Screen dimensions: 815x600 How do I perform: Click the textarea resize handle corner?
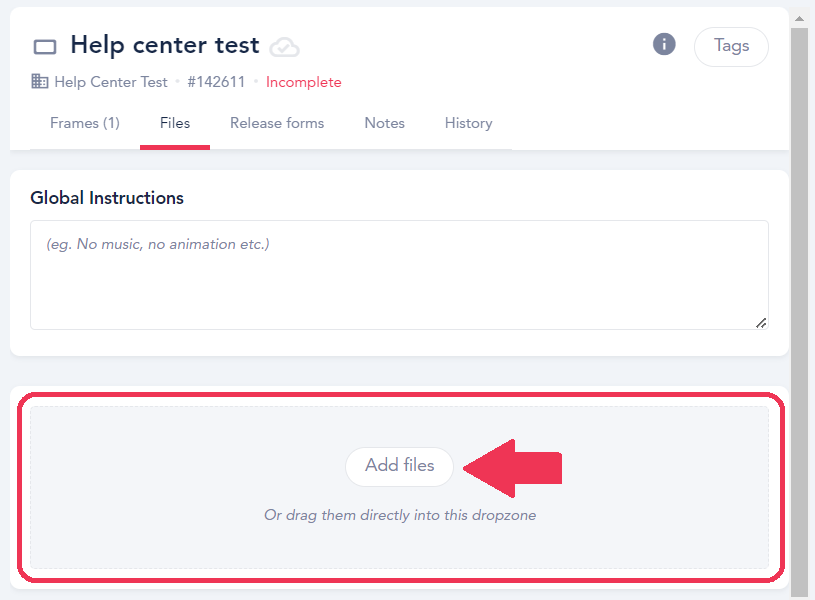pos(761,322)
